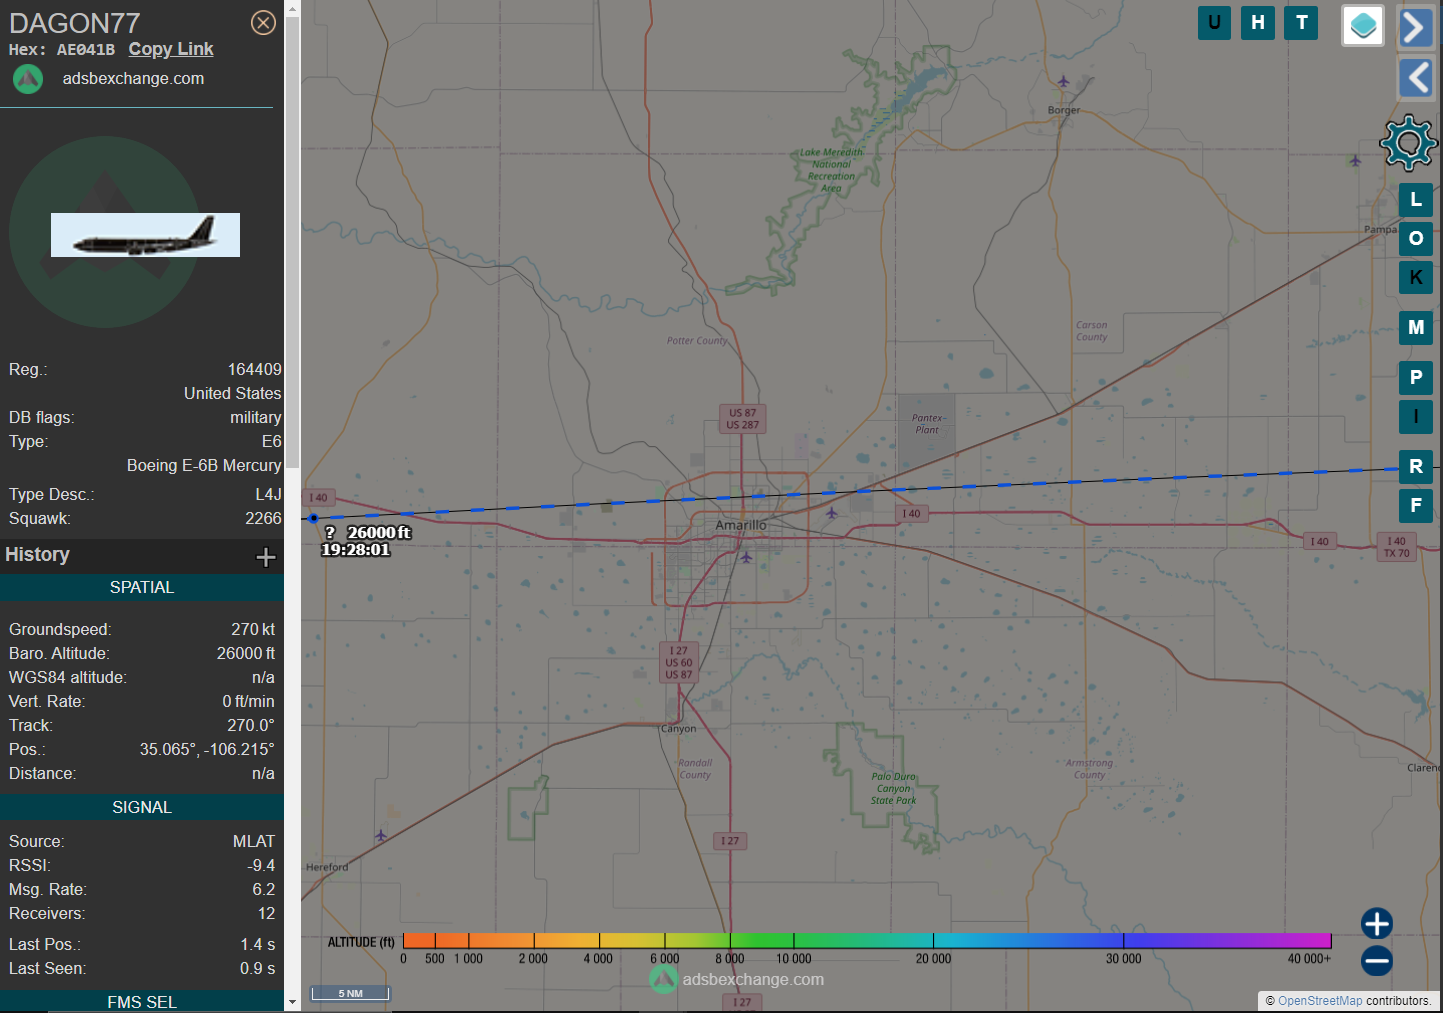Expand the History section with plus icon
This screenshot has height=1013, width=1443.
tap(266, 557)
